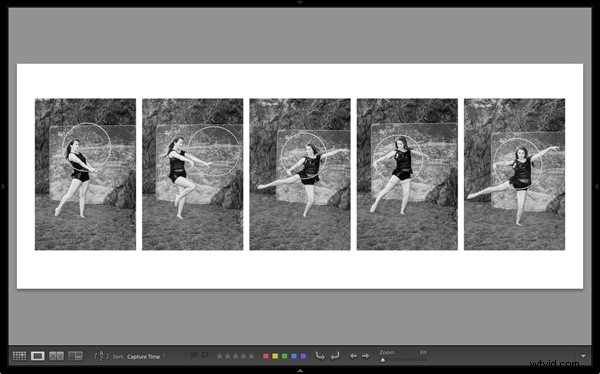Rotate photo counter-clockwise
The width and height of the screenshot is (600, 374).
(320, 356)
